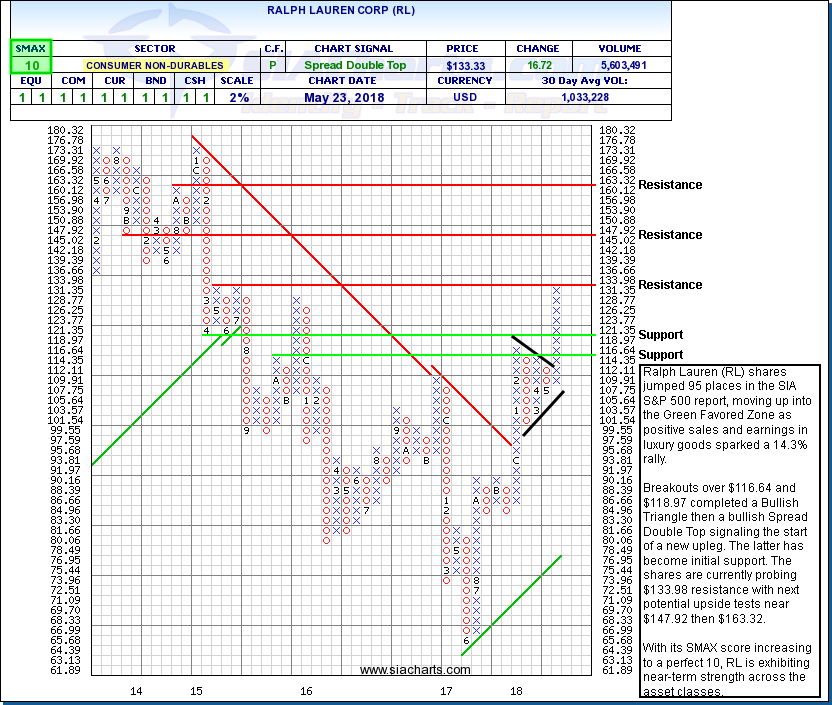Click the year 18 axis label
Screen dimensions: 832x705
517,691
